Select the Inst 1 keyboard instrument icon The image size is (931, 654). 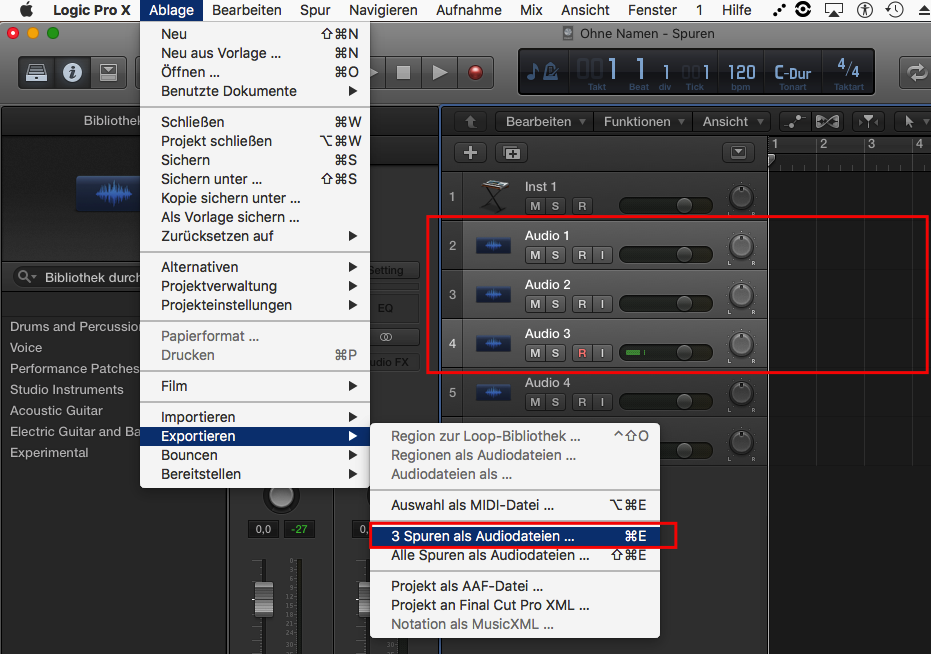(x=494, y=197)
